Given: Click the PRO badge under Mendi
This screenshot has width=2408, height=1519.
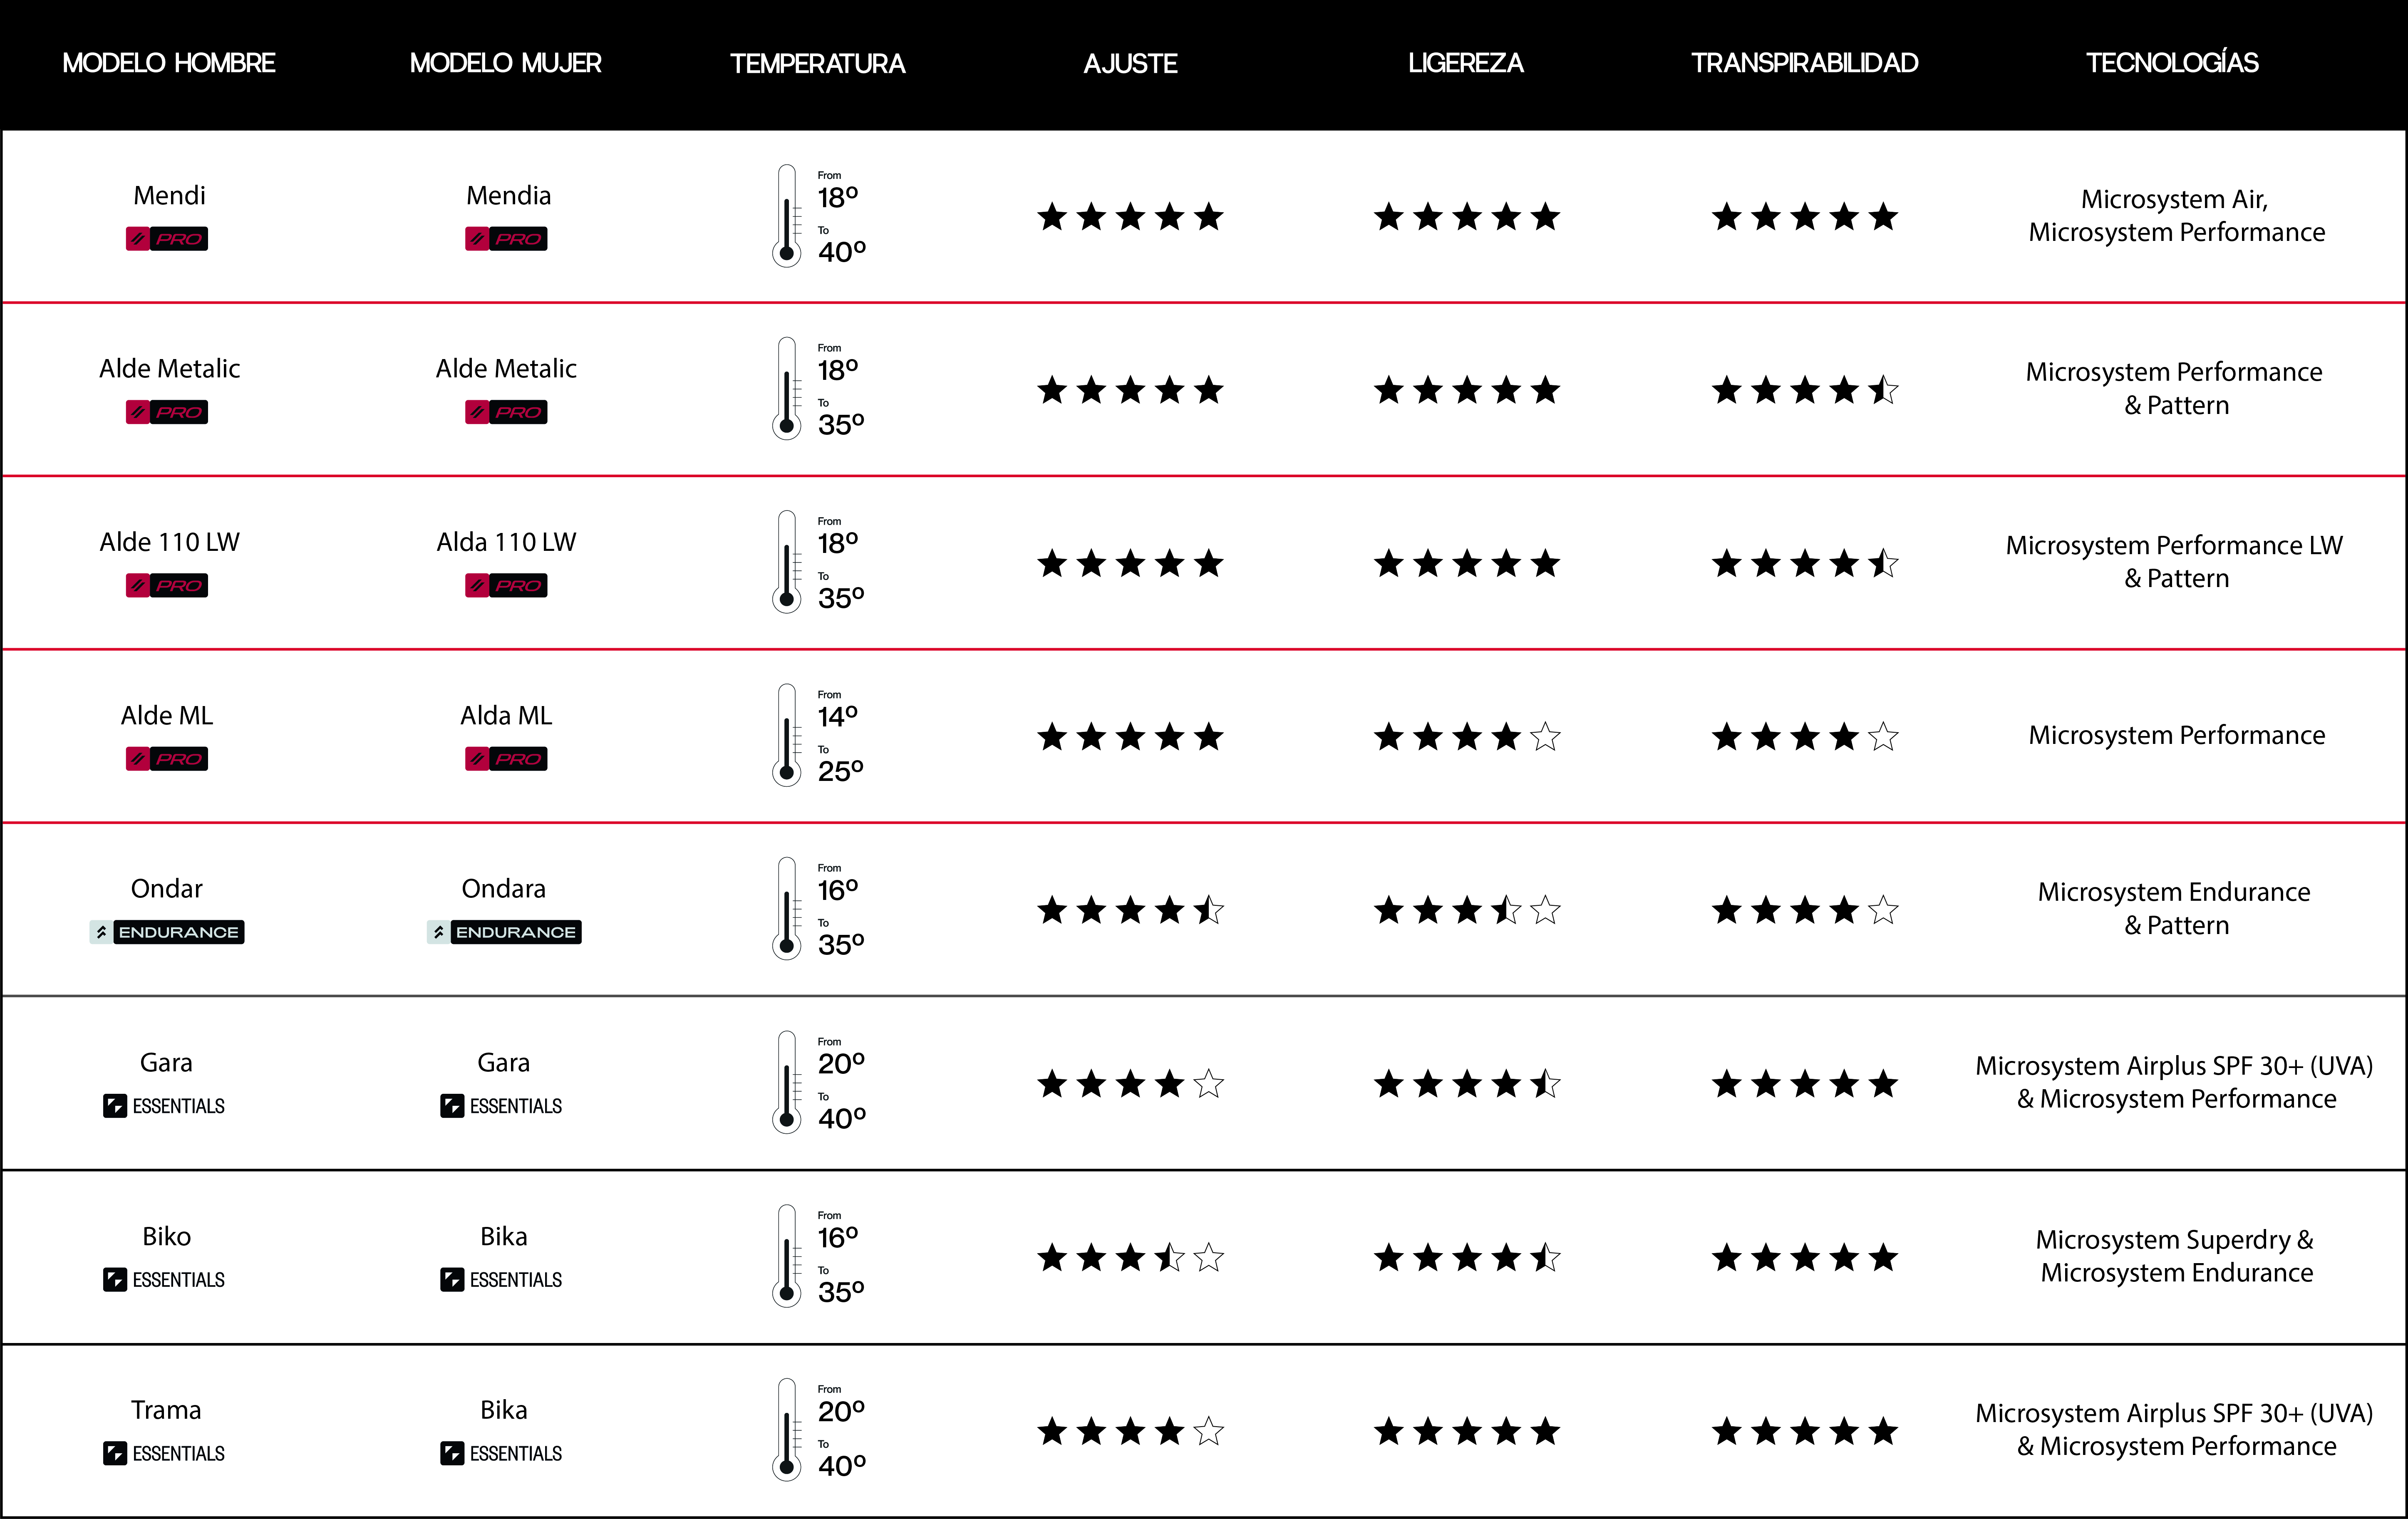Looking at the screenshot, I should [167, 239].
